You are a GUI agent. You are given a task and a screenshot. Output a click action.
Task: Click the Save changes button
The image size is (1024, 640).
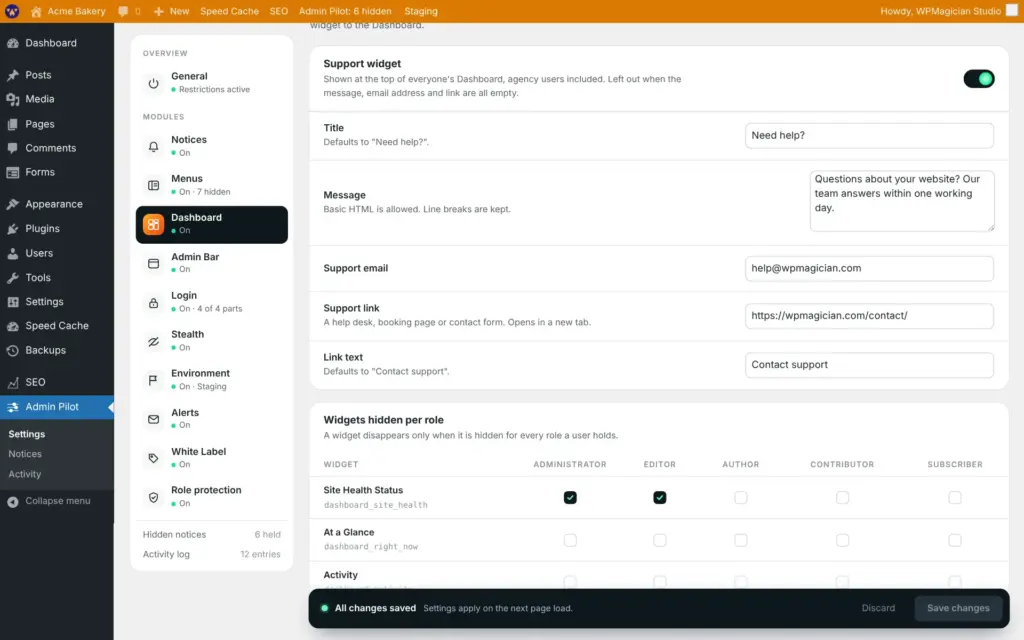coord(958,608)
